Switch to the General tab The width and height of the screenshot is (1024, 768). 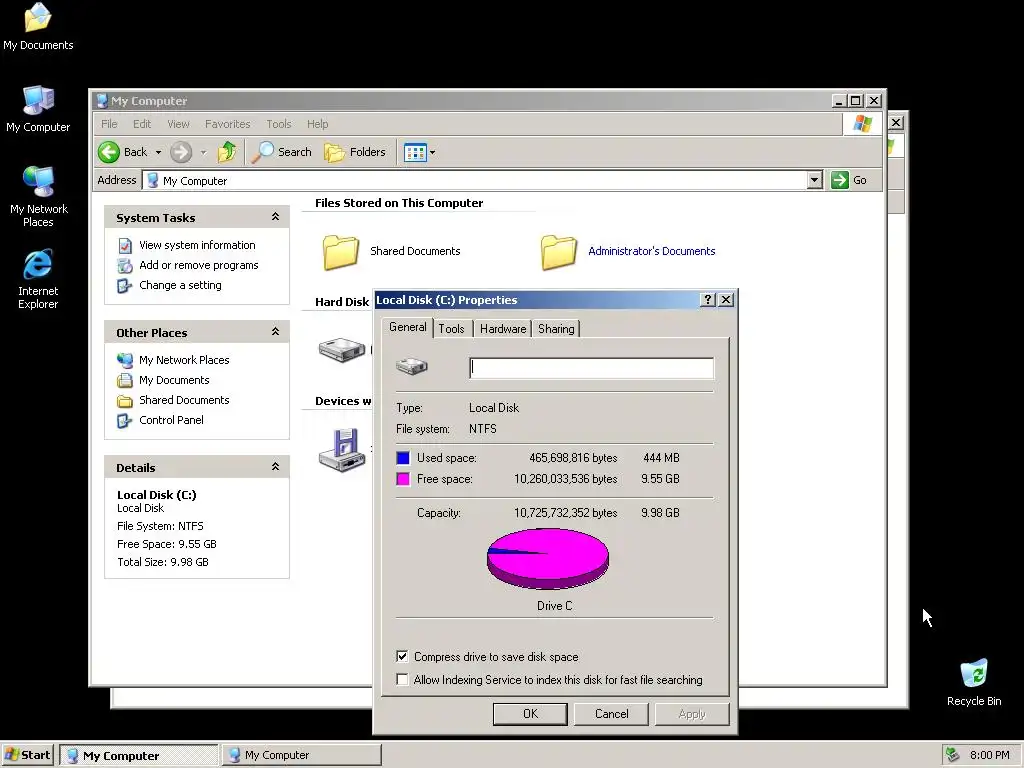[x=408, y=328]
